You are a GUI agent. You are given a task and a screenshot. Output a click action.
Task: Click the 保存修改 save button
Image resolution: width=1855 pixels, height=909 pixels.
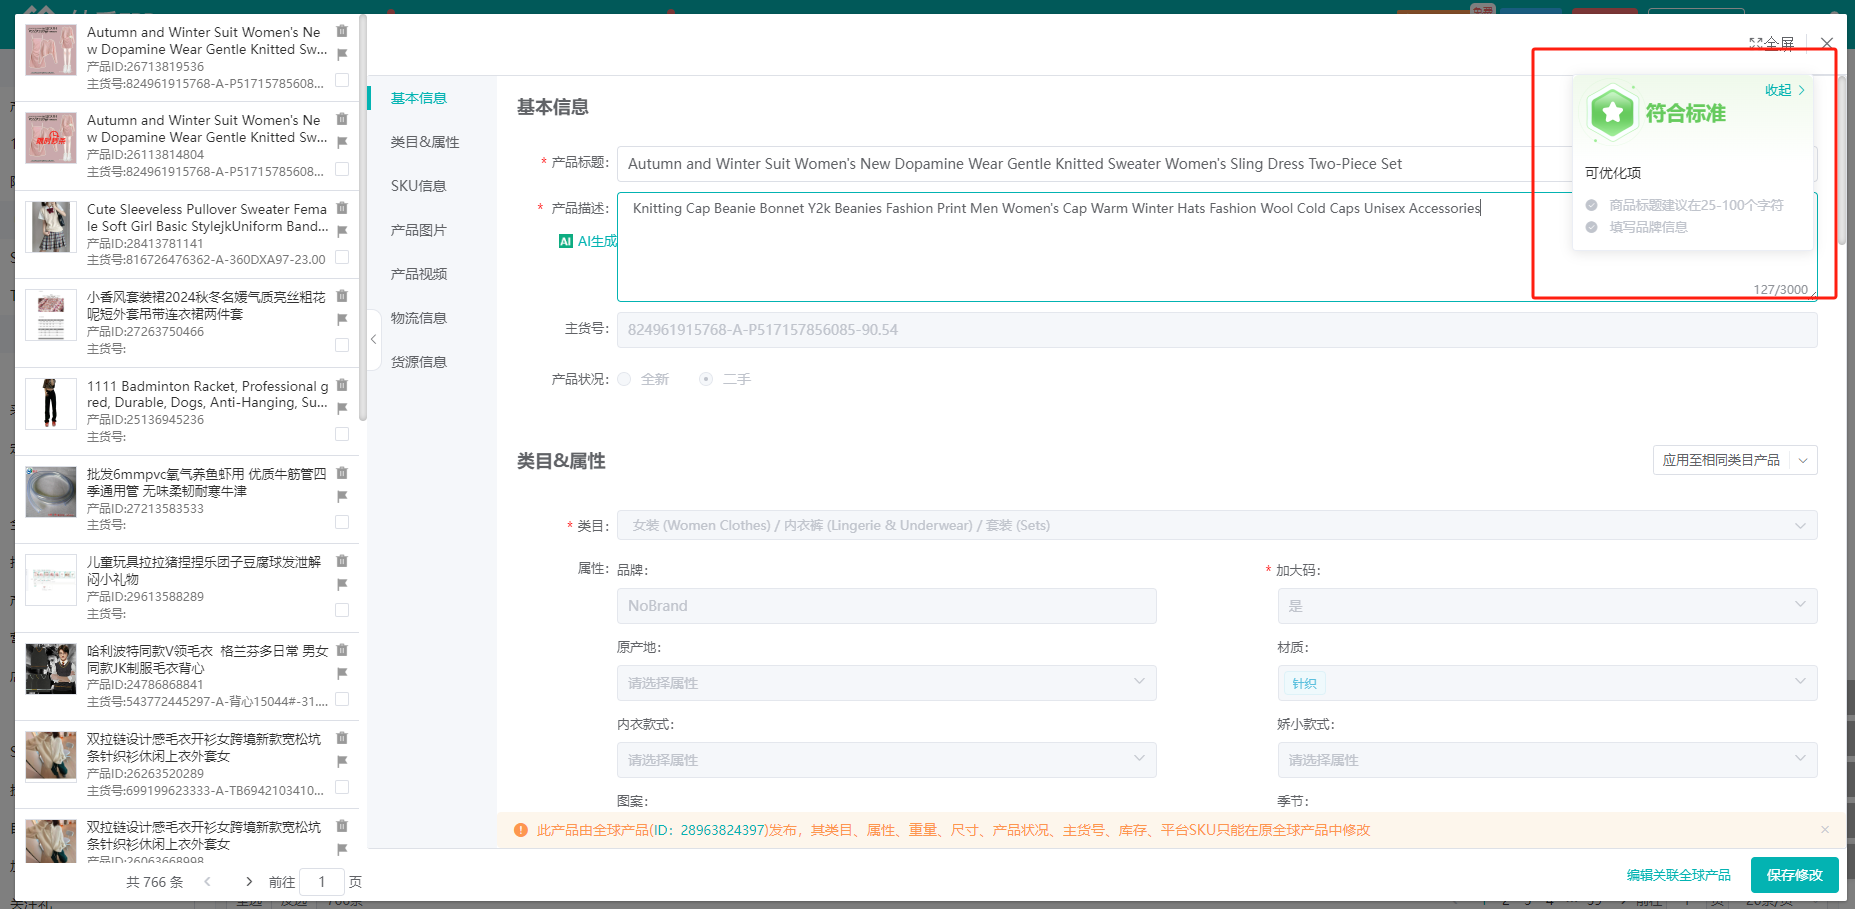tap(1794, 875)
